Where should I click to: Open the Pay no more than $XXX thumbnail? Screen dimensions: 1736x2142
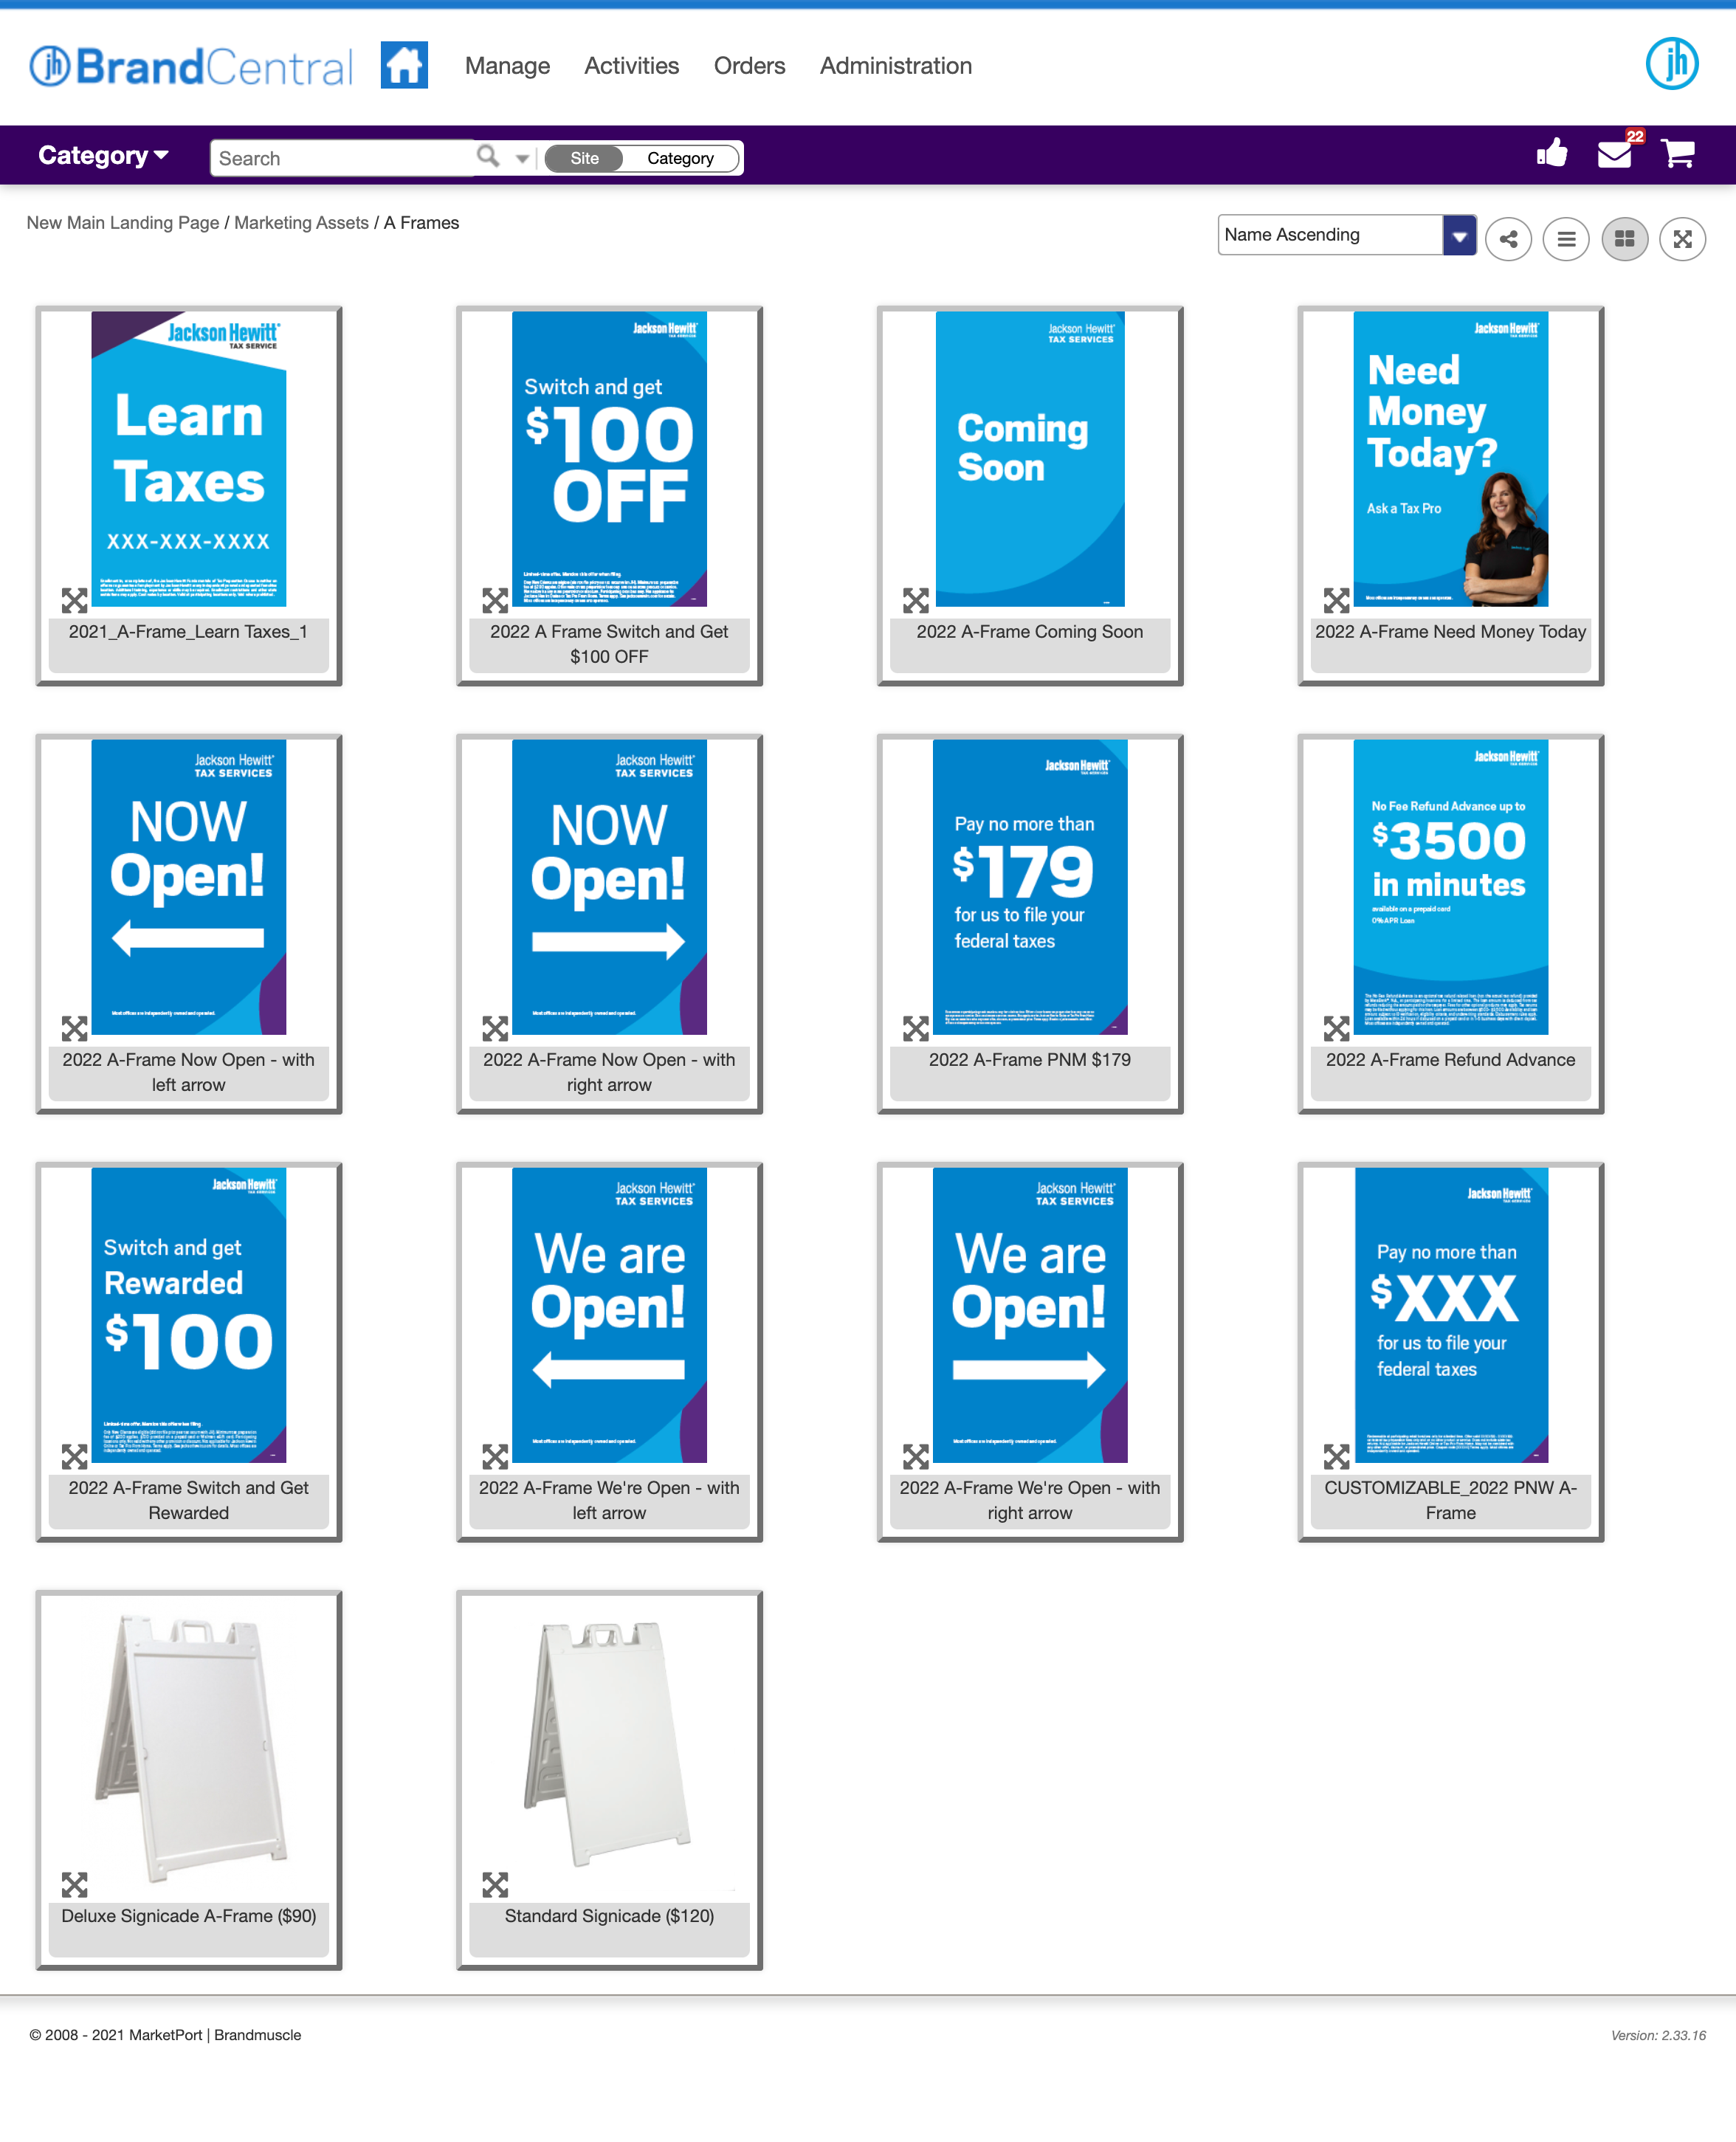[1451, 1315]
